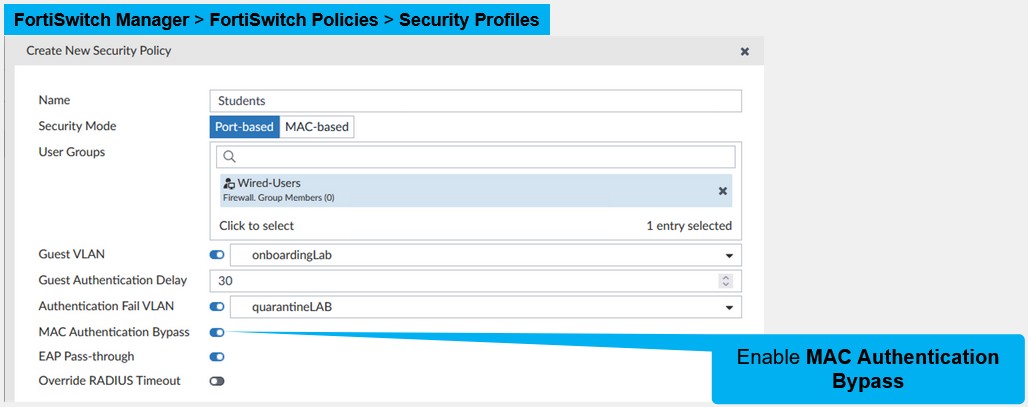Toggle the Guest VLAN switch
Viewport: 1028px width, 407px height.
[x=217, y=255]
